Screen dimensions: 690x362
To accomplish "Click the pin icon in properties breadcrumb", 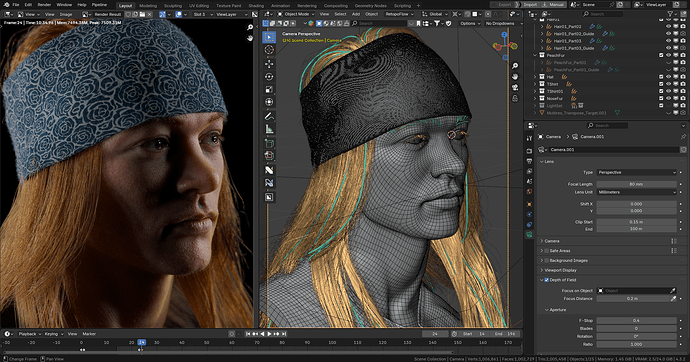I will click(683, 137).
